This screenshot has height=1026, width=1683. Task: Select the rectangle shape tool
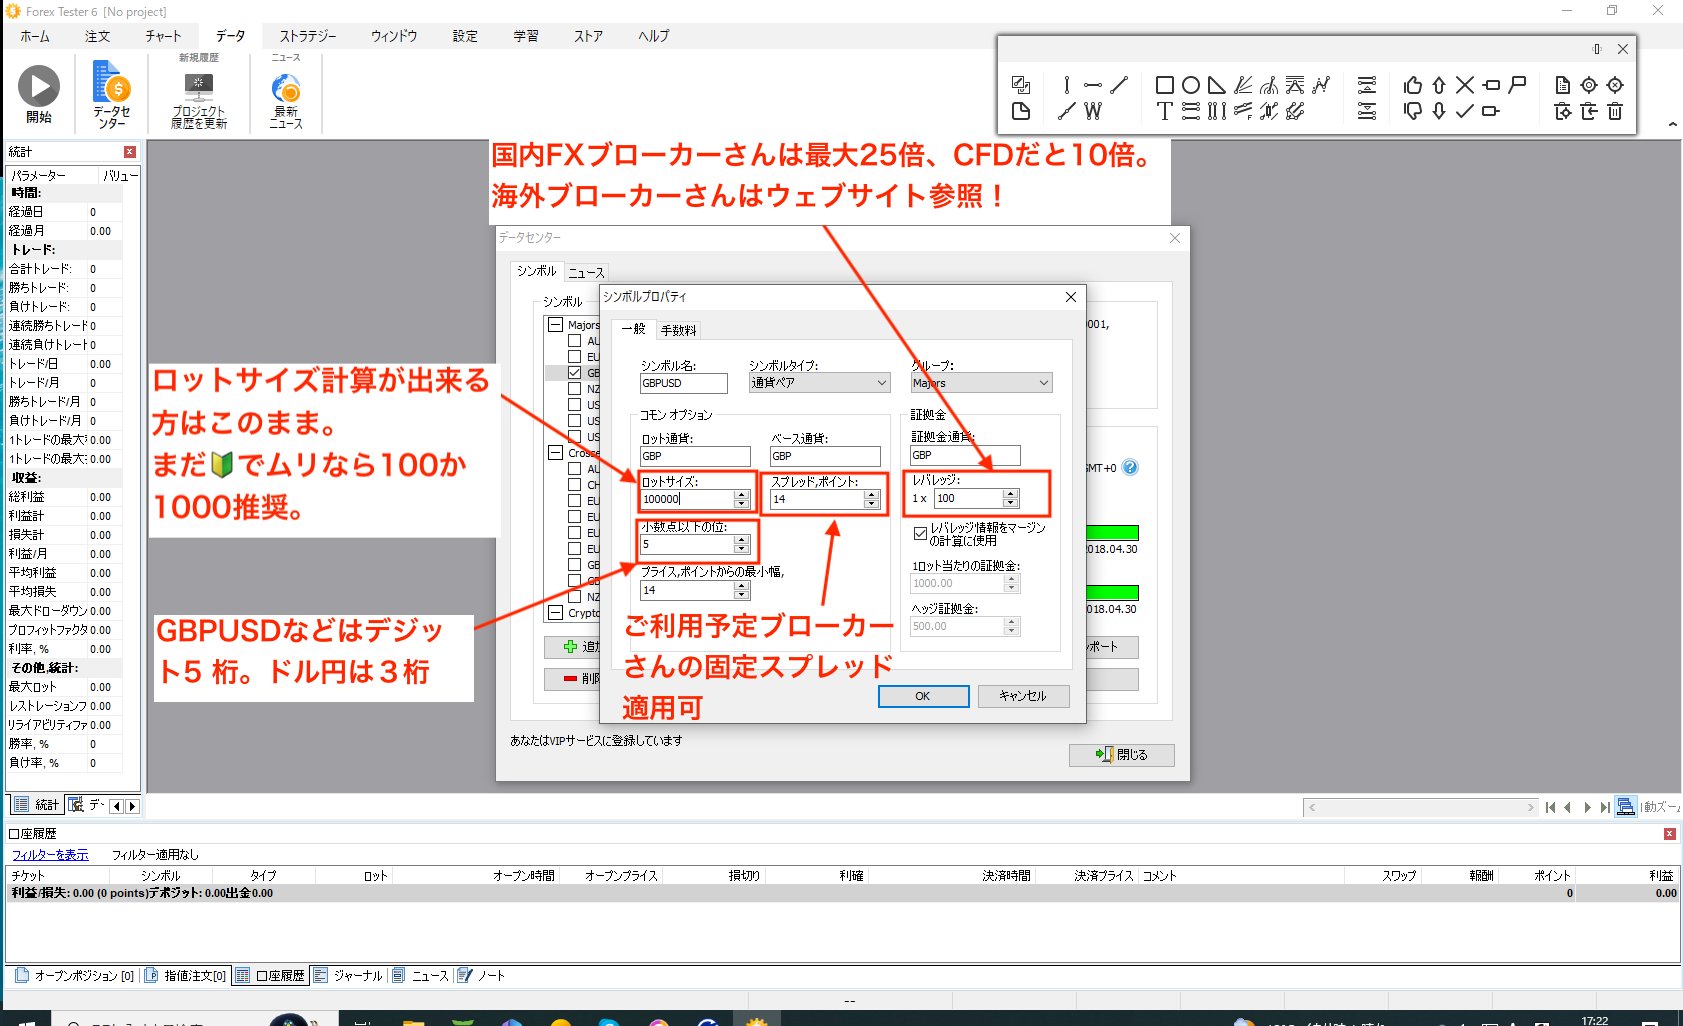pyautogui.click(x=1164, y=85)
